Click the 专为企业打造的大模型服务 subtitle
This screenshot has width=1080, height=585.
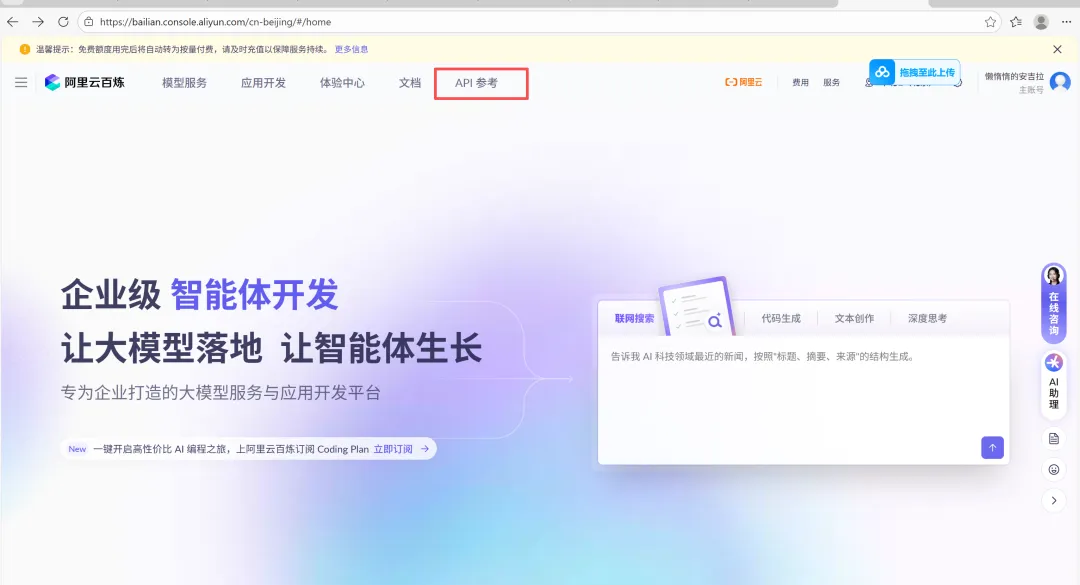pyautogui.click(x=220, y=393)
